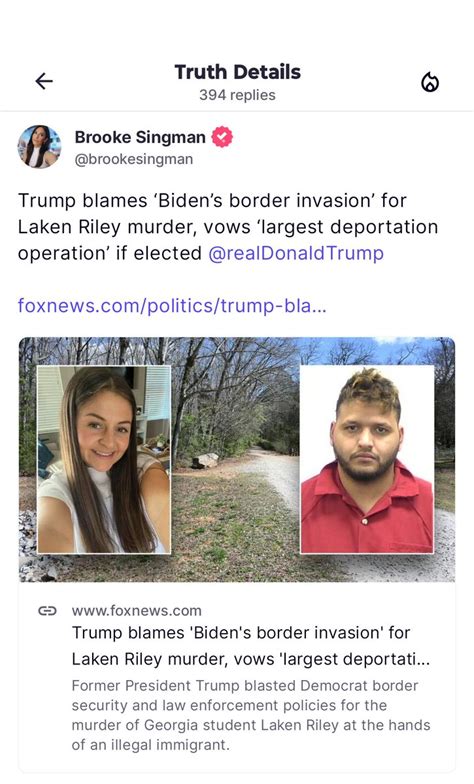The height and width of the screenshot is (784, 474).
Task: Tap the post body text about Laken Riley
Action: 228,226
